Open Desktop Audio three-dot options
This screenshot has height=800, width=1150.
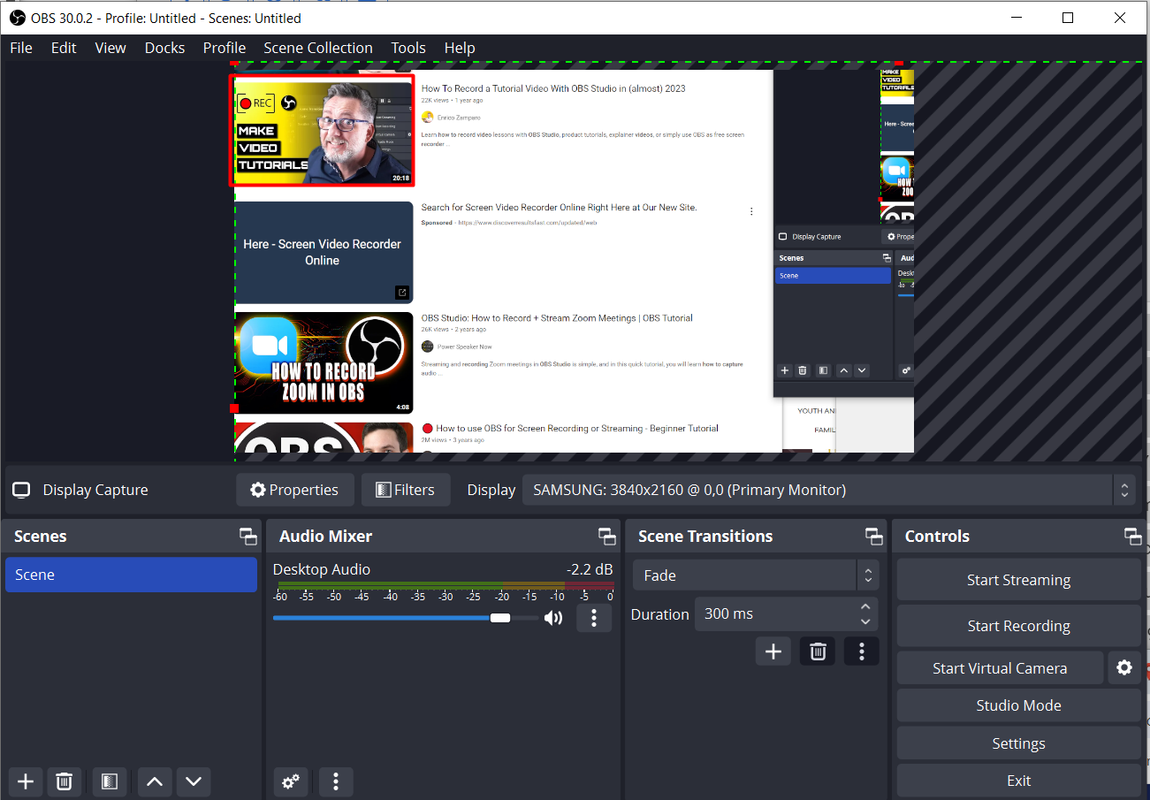(x=594, y=618)
